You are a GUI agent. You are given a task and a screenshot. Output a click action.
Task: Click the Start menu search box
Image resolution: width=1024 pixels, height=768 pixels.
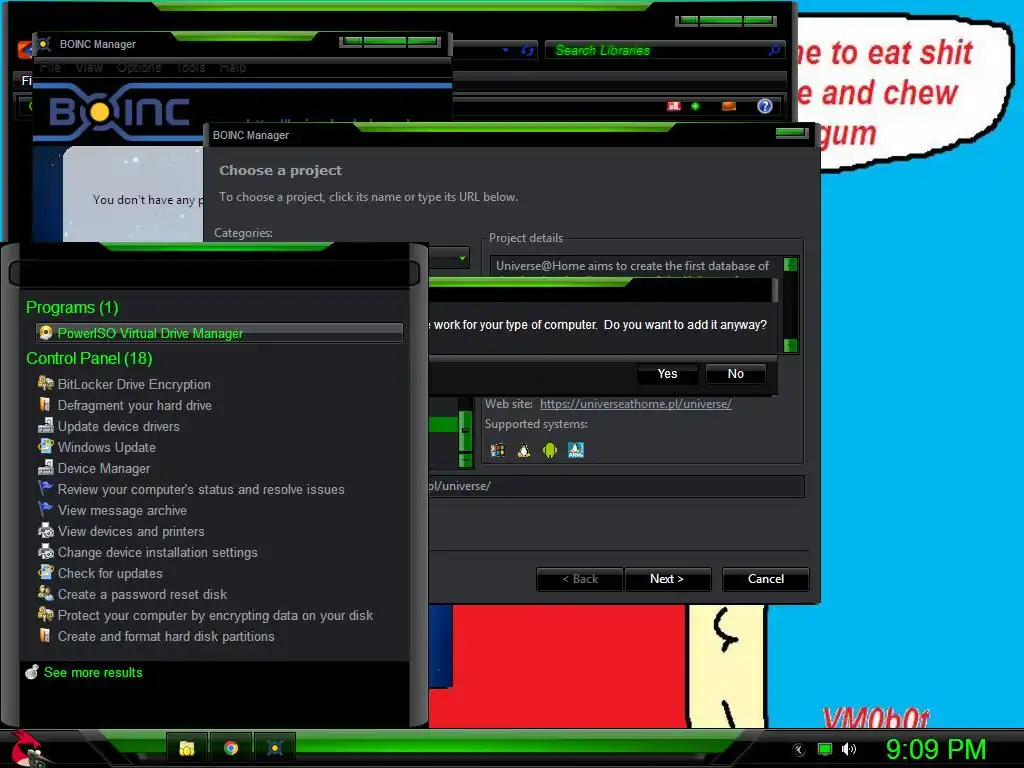214,273
